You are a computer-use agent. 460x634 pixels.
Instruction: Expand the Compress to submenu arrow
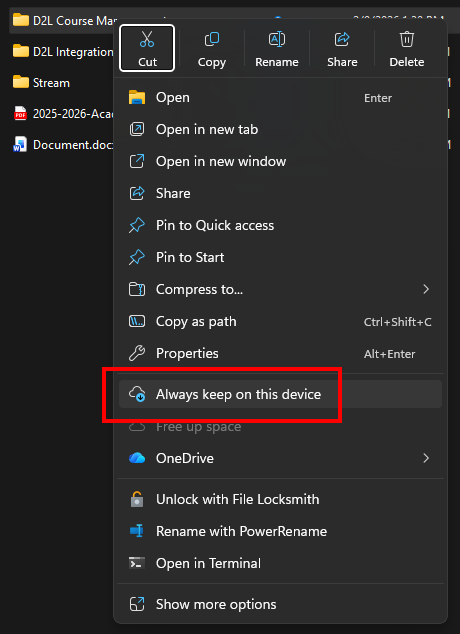[426, 290]
